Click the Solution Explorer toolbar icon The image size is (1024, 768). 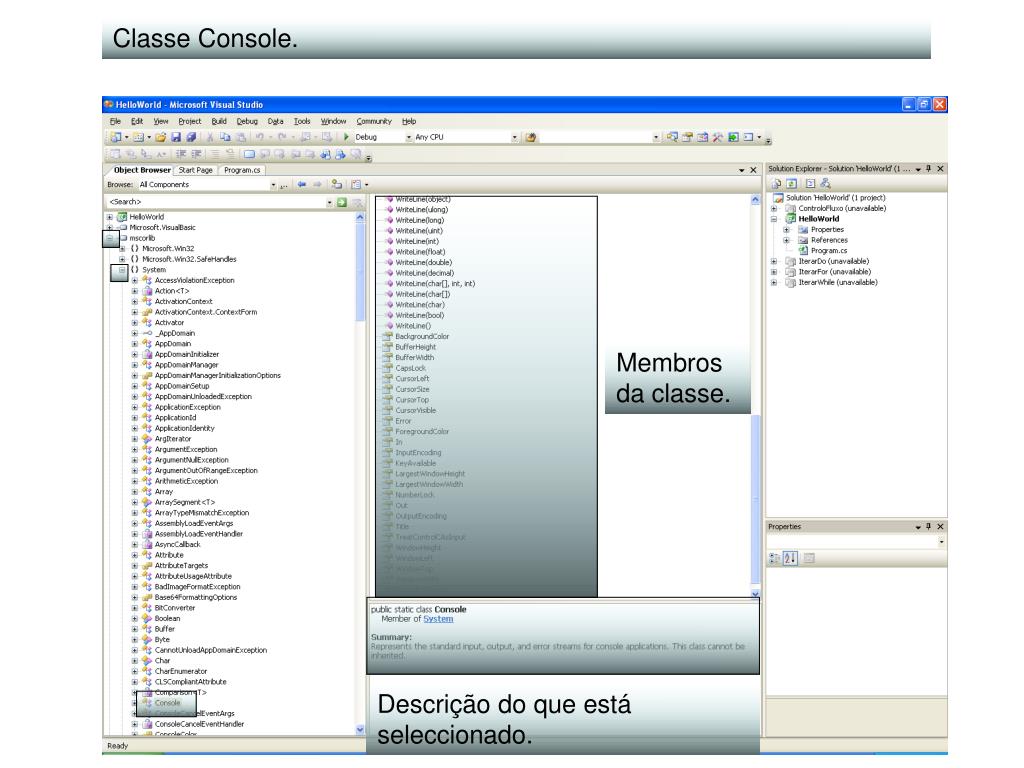click(672, 137)
